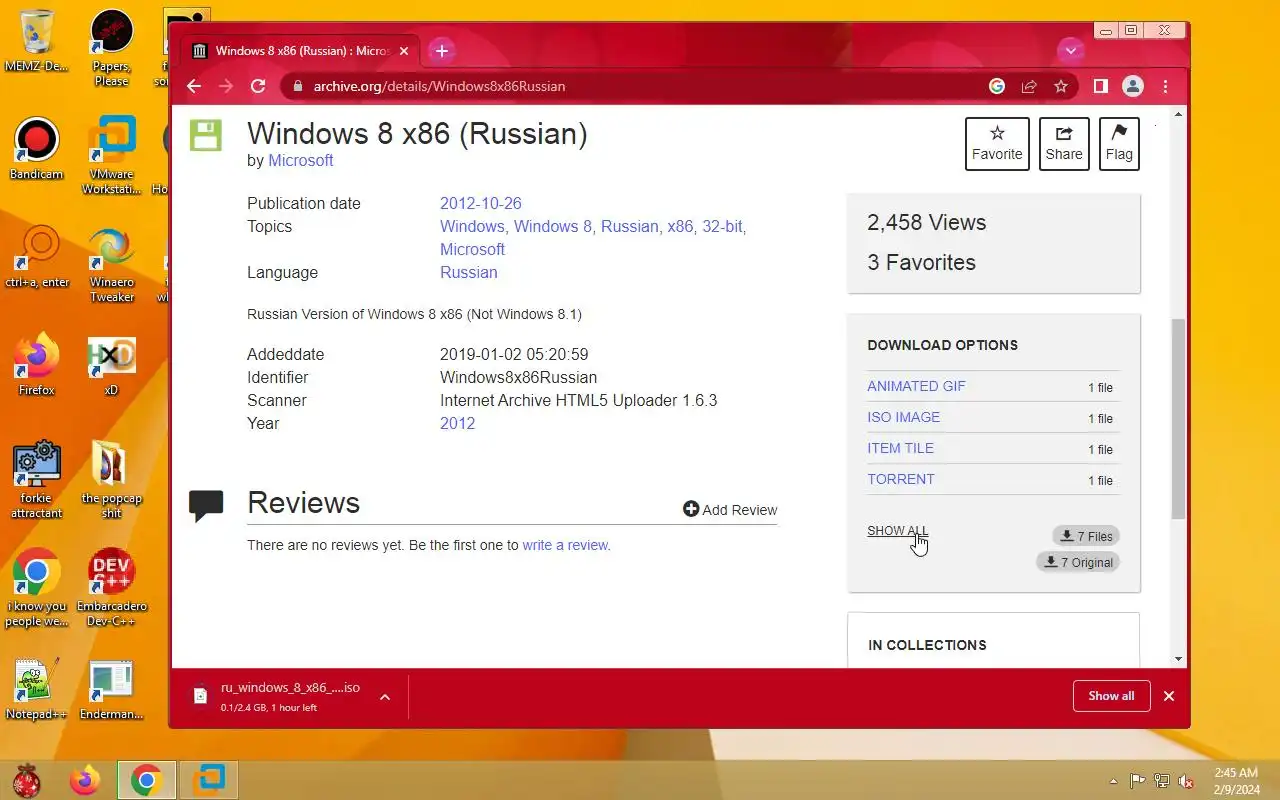Viewport: 1280px width, 800px height.
Task: Open the Windows 8 topic link
Action: (553, 226)
